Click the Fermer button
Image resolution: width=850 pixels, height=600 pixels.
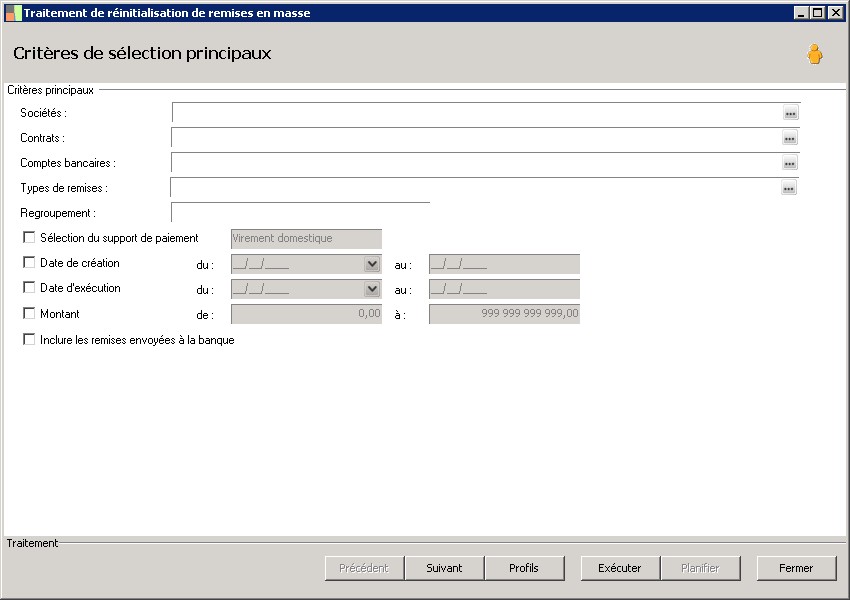click(x=796, y=568)
